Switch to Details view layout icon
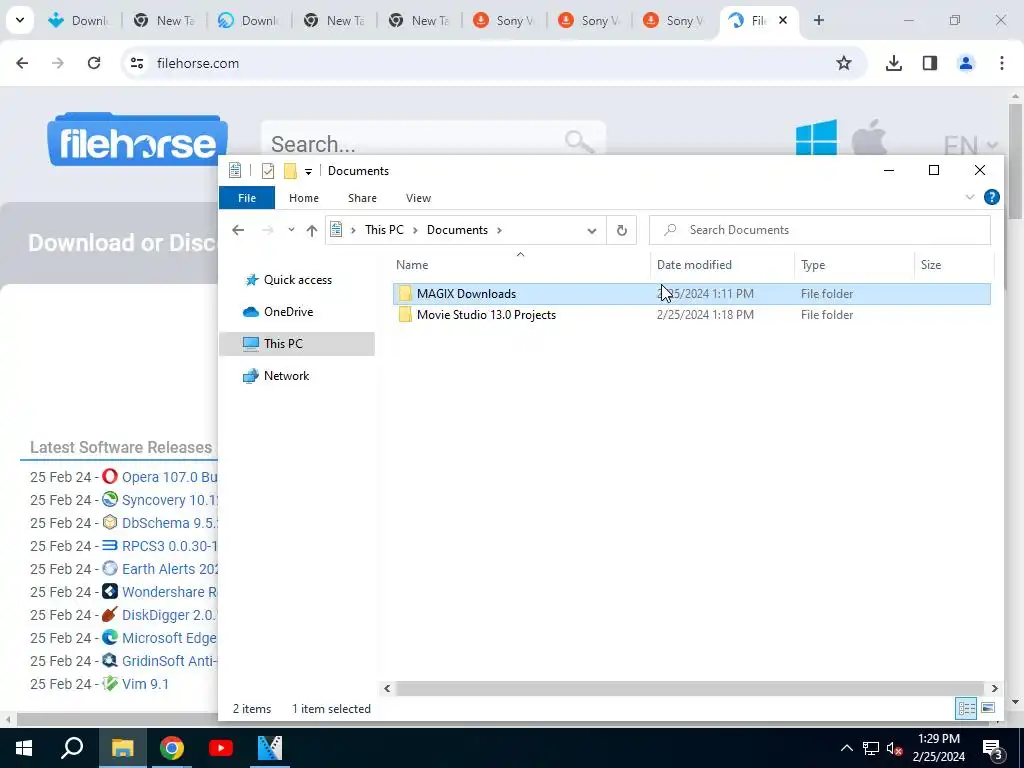The height and width of the screenshot is (768, 1024). click(967, 708)
